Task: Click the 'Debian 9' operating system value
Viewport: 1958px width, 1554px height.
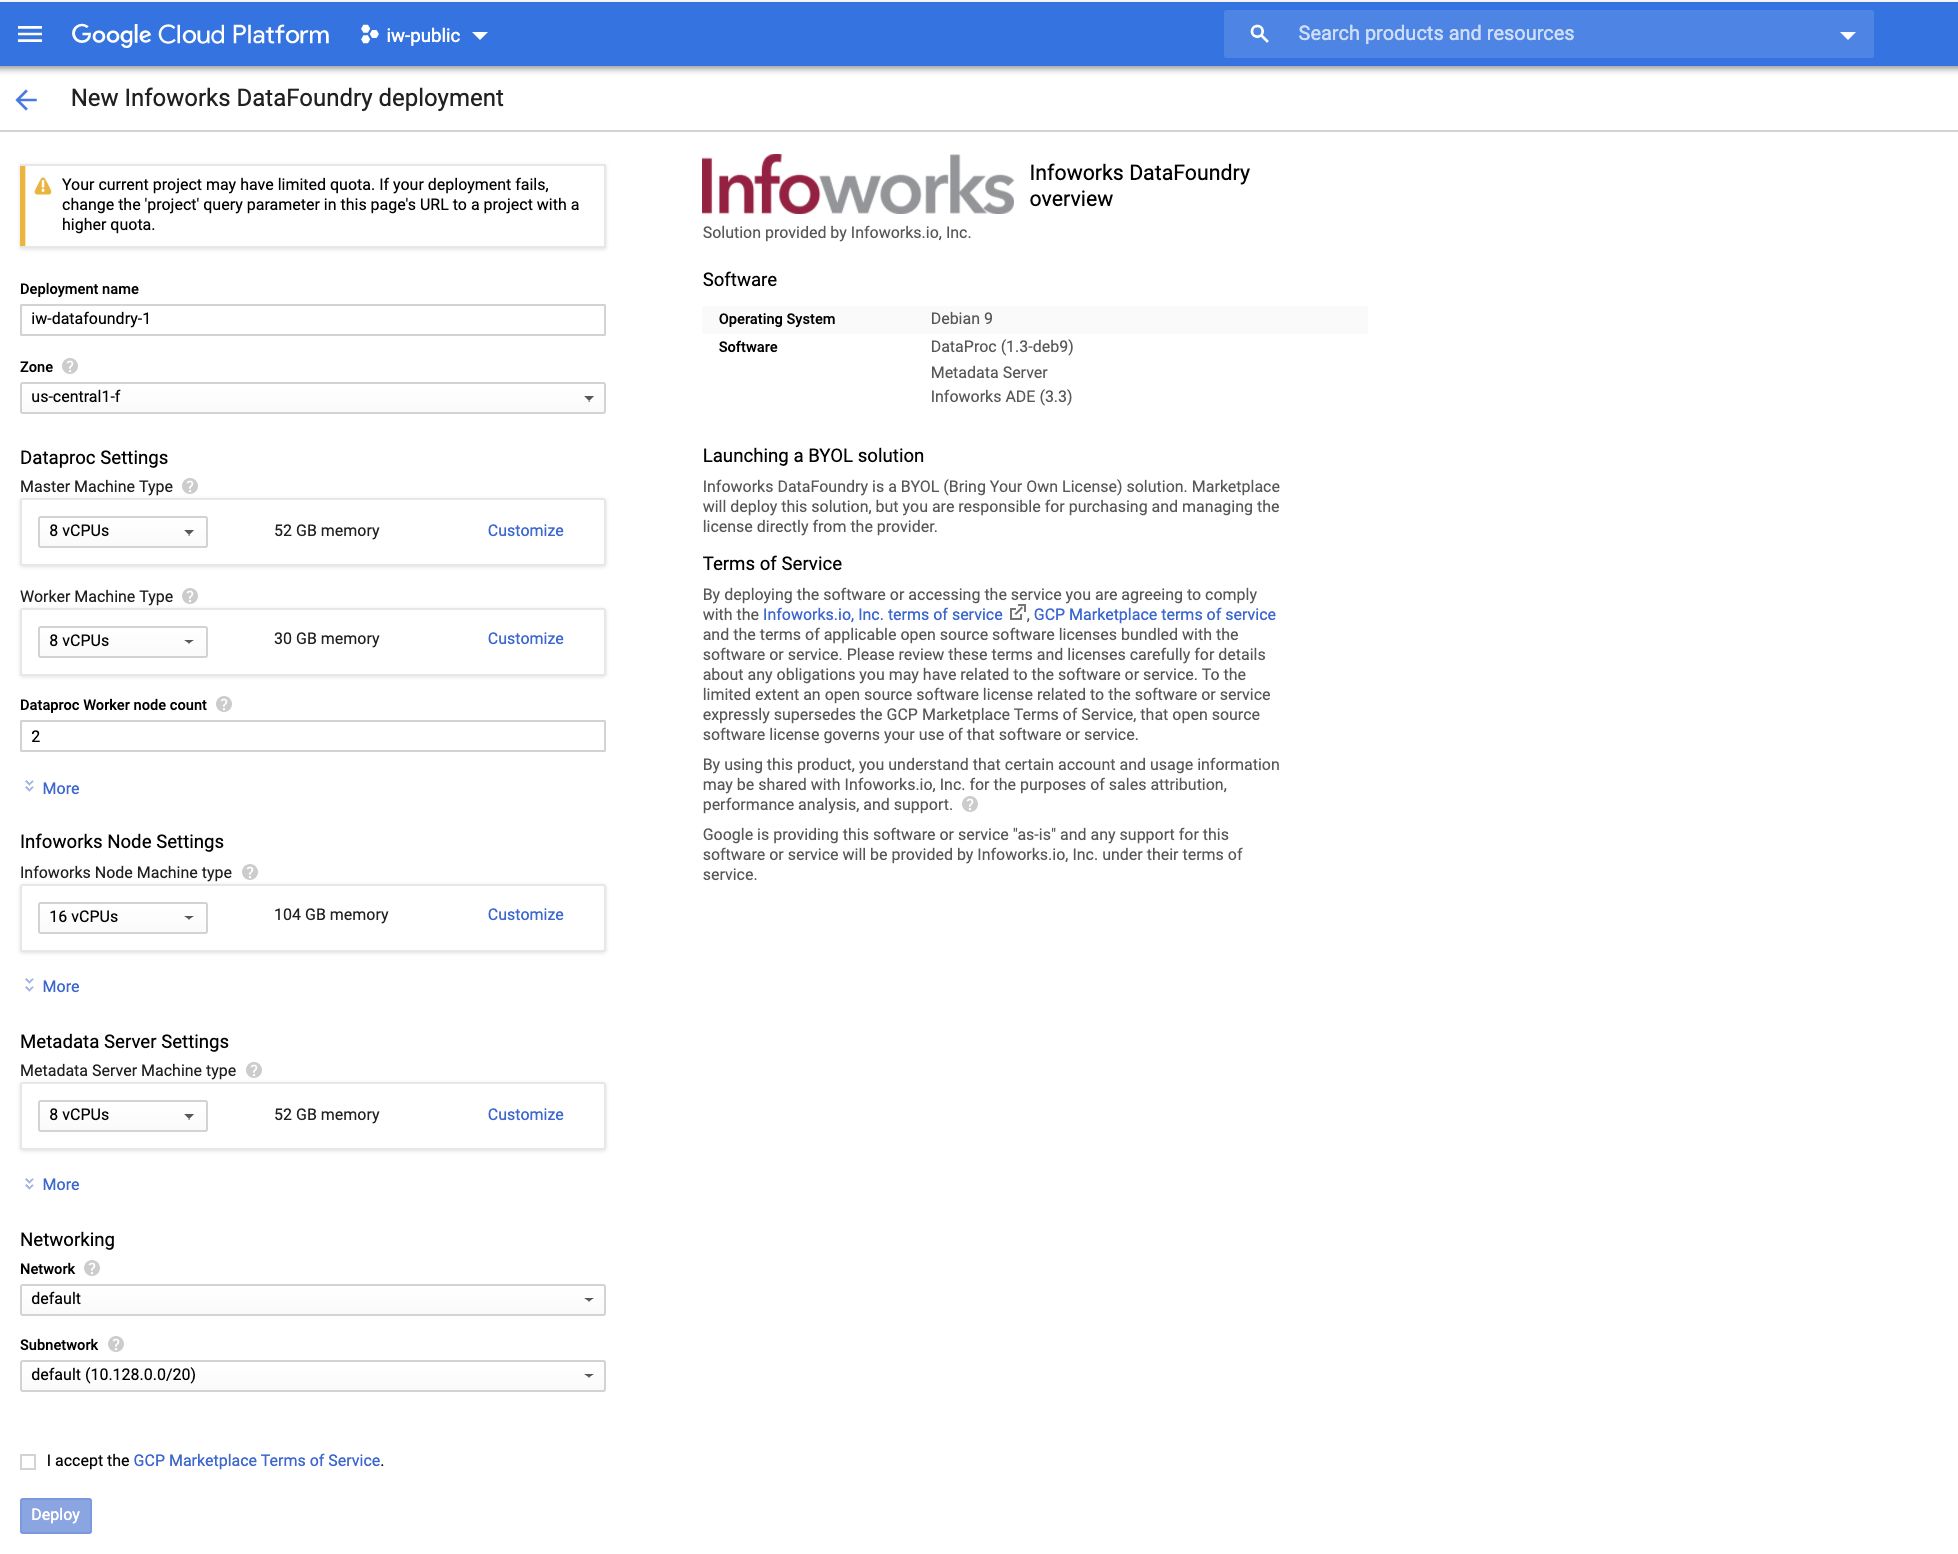Action: tap(961, 318)
